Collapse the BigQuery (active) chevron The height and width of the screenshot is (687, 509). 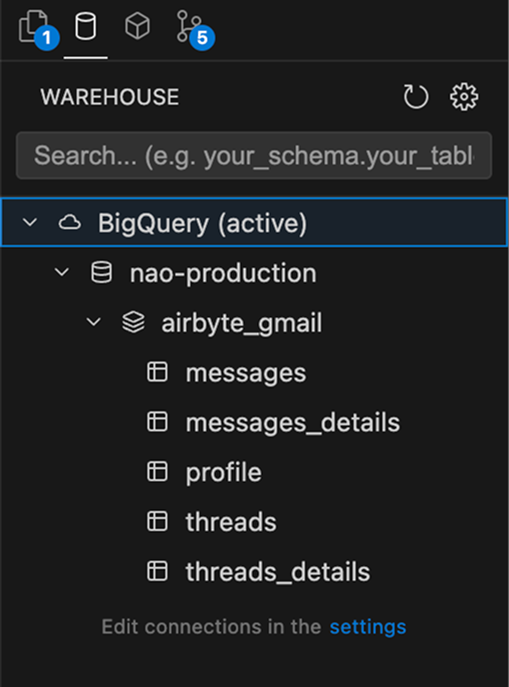click(30, 223)
